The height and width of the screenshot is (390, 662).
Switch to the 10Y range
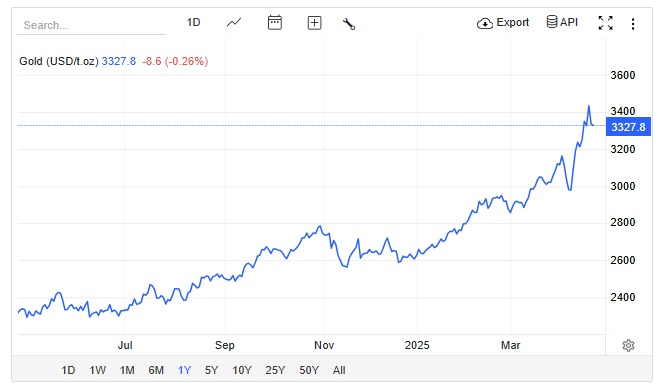tap(242, 370)
